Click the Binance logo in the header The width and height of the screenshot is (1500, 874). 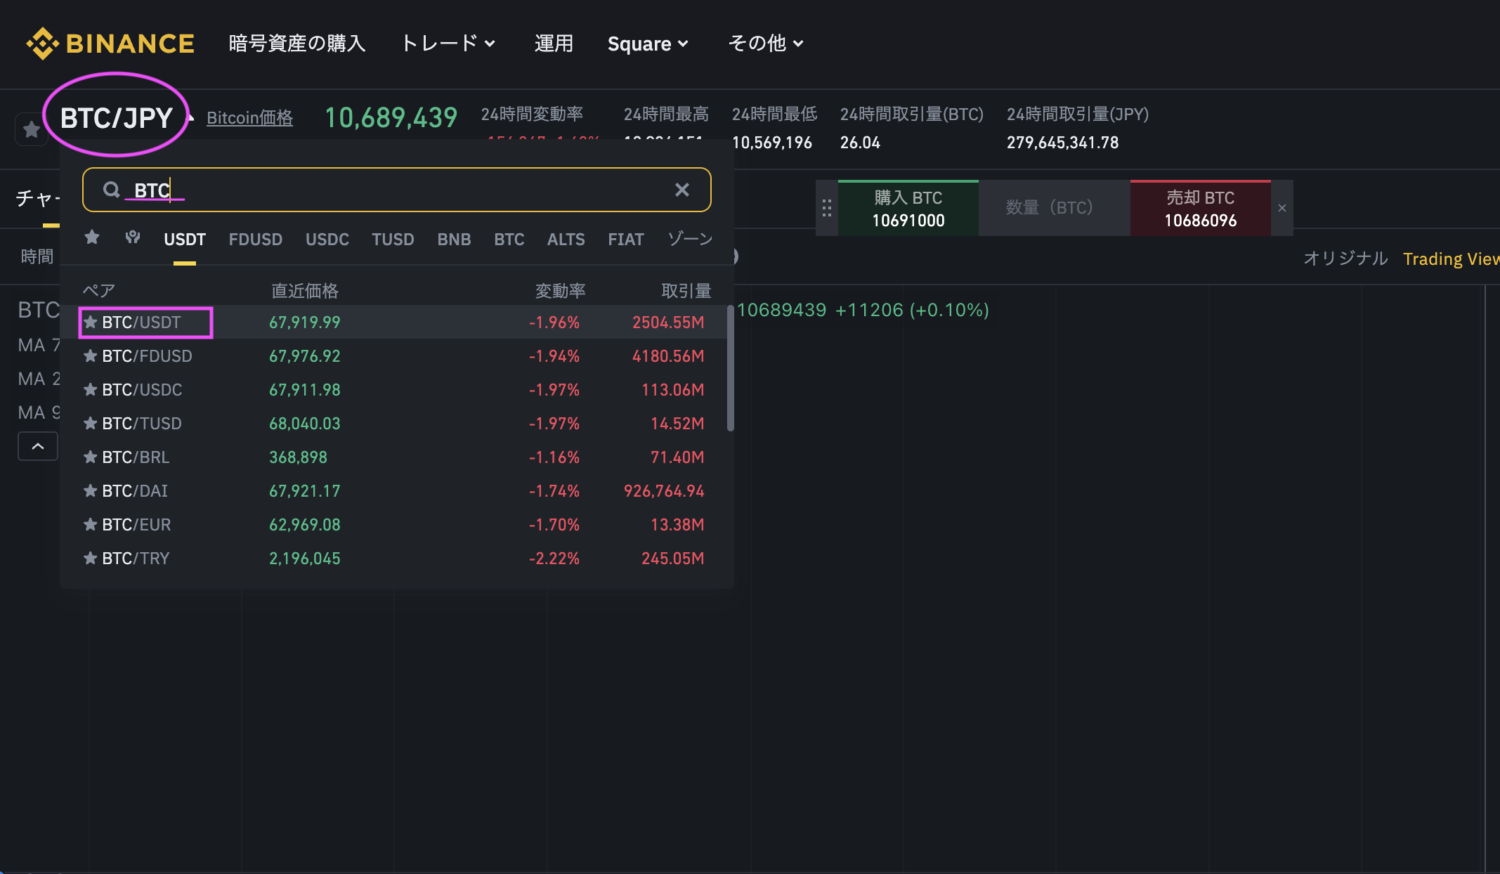pyautogui.click(x=110, y=44)
